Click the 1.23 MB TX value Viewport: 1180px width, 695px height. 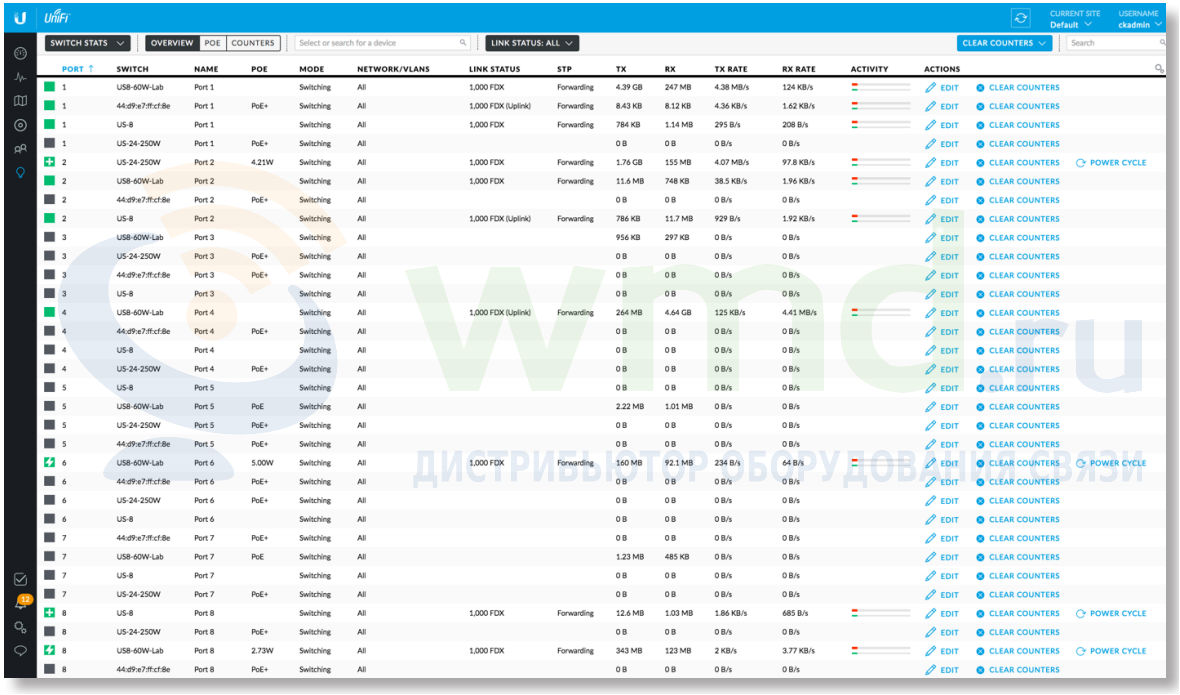[630, 557]
